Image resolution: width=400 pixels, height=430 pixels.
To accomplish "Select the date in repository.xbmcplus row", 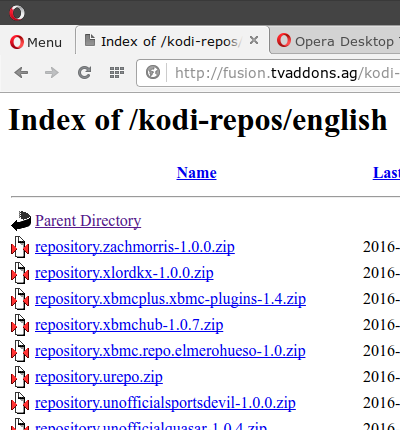I will 381,299.
